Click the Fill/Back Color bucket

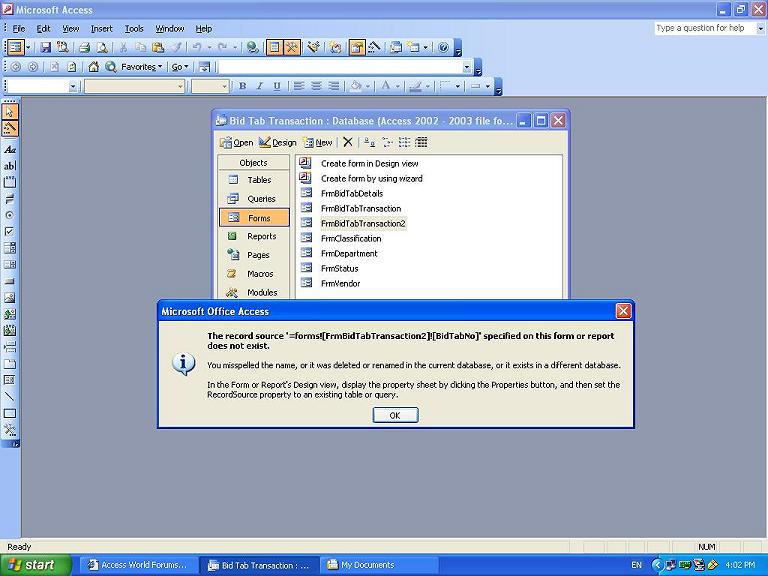coord(356,86)
